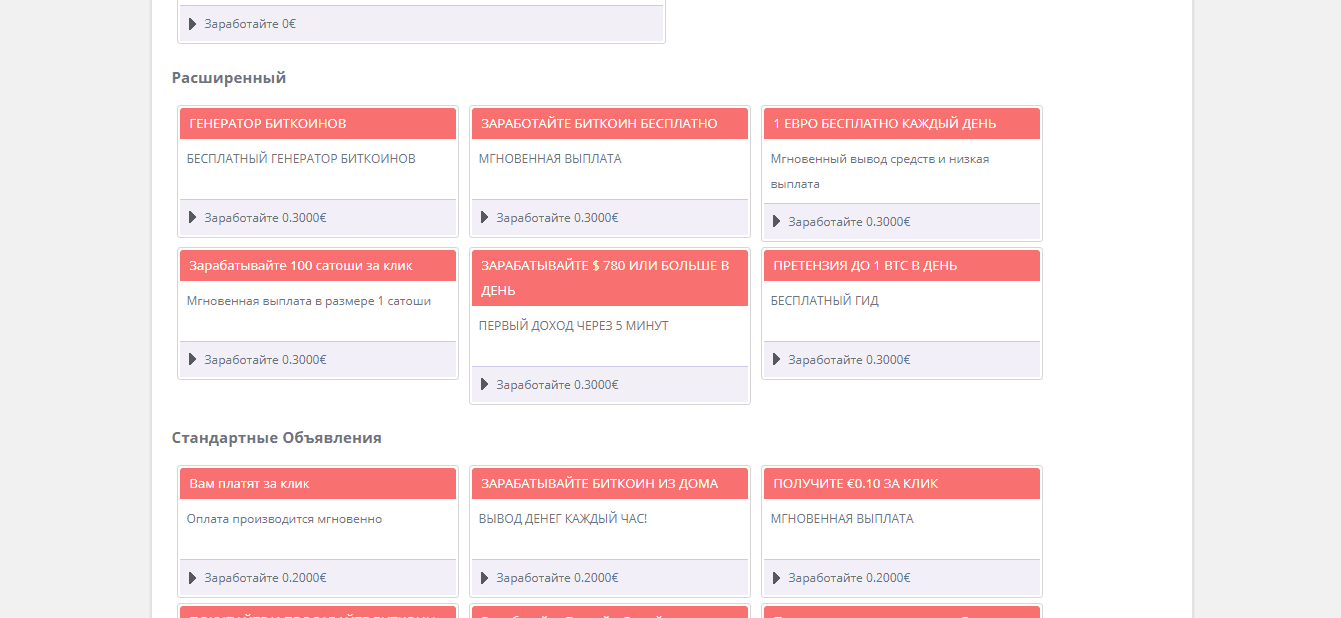Click arrow icon under ЗАРАБОТАЙТЕ БИТКОИН БЕСПЛАТНО
1341x618 pixels.
[484, 218]
